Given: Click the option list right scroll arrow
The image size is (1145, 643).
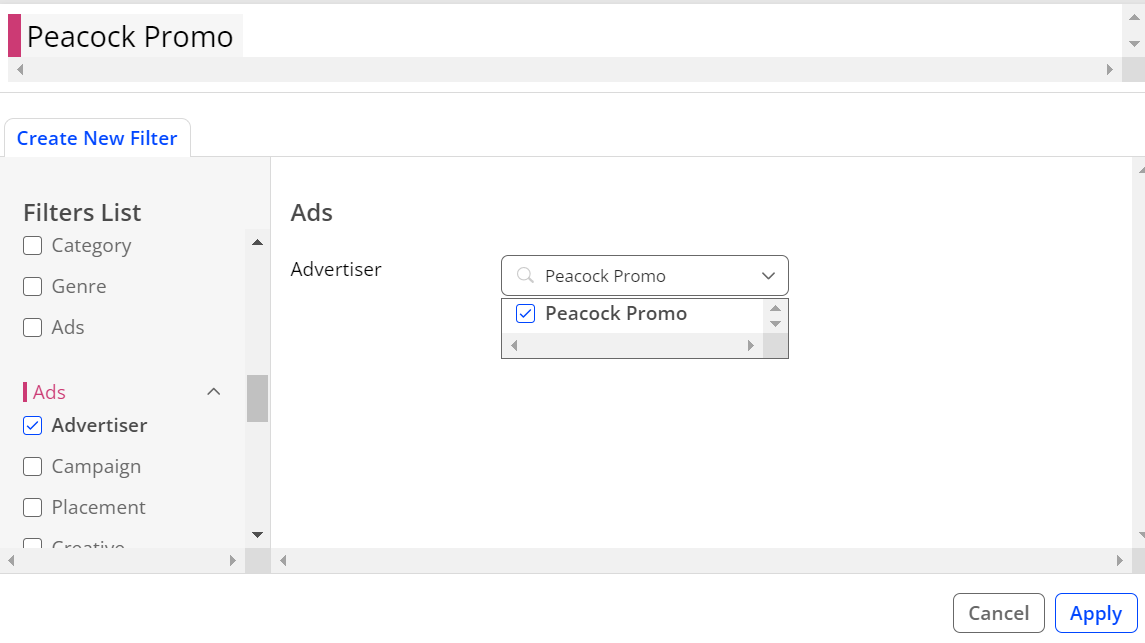Looking at the screenshot, I should 751,345.
